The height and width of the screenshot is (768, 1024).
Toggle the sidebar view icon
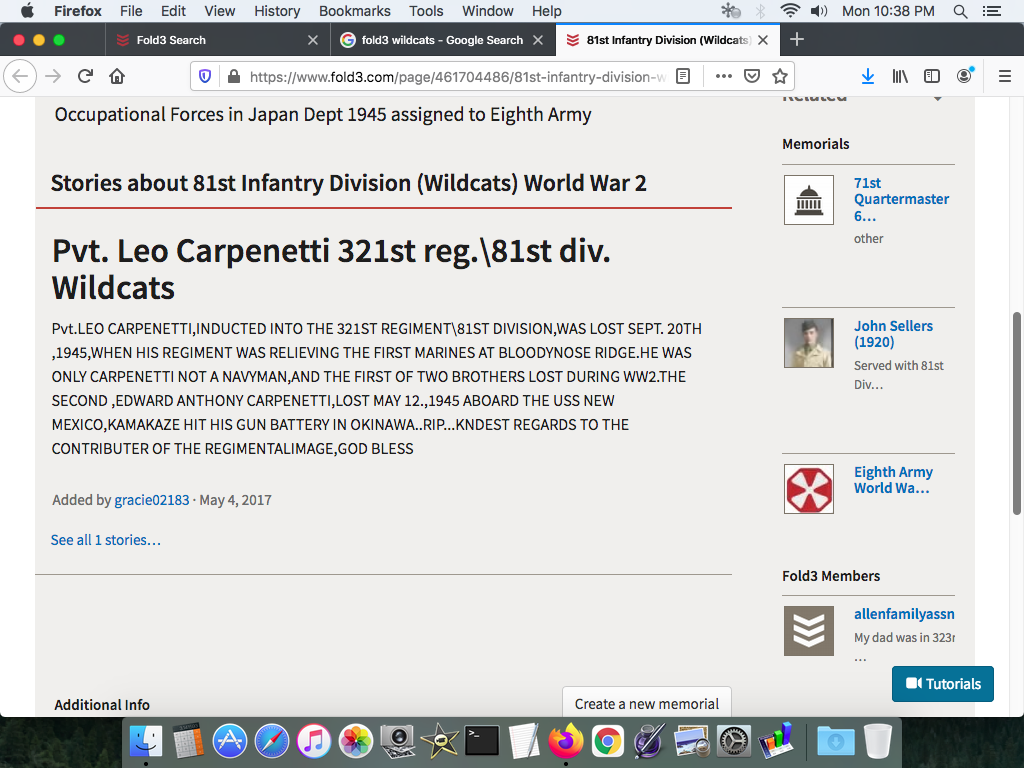click(x=932, y=76)
